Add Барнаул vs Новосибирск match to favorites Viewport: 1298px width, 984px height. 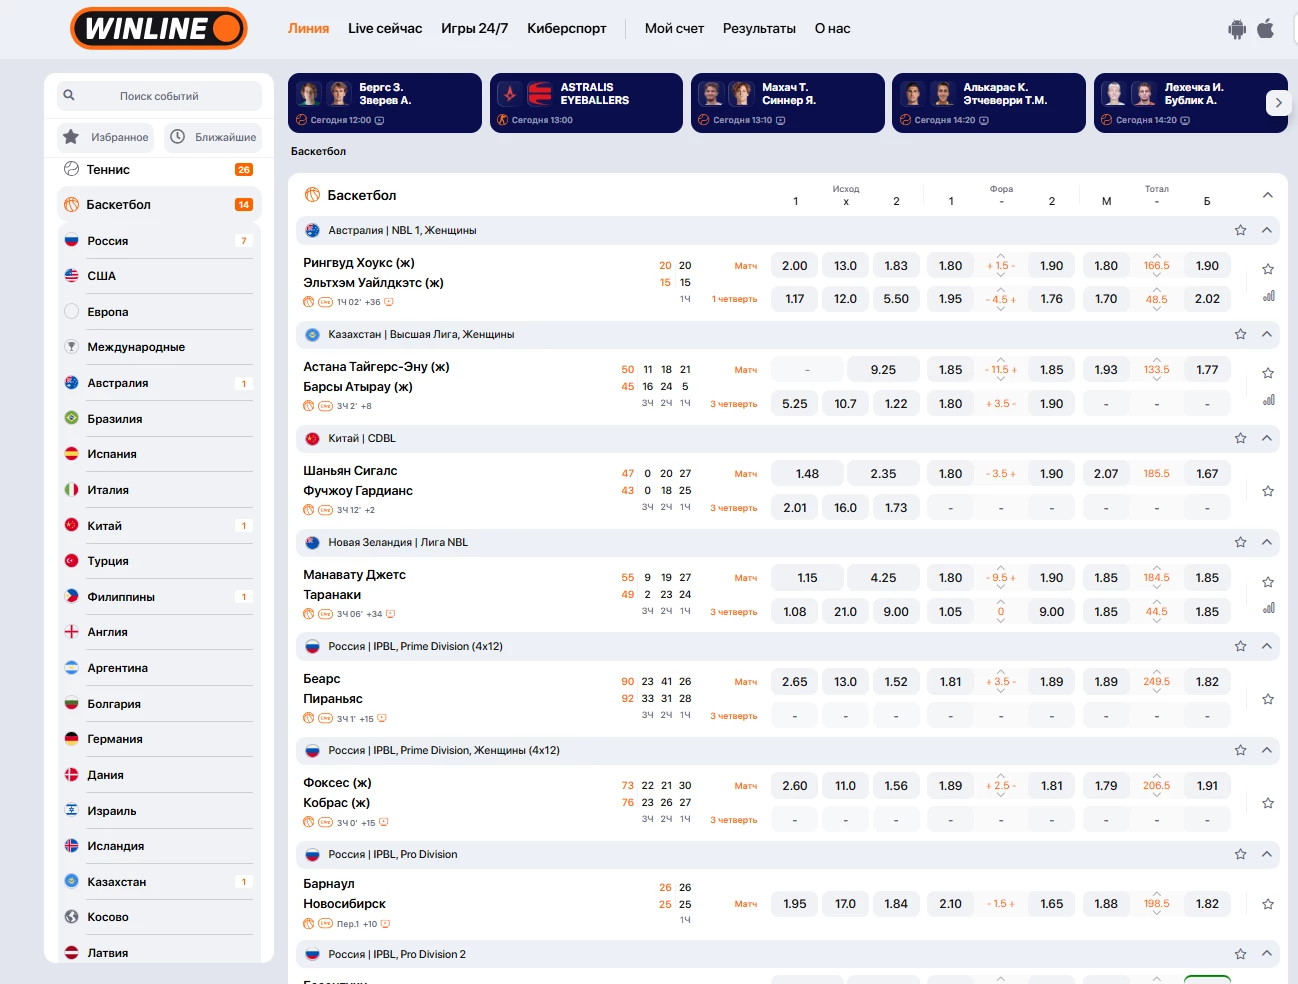point(1268,904)
